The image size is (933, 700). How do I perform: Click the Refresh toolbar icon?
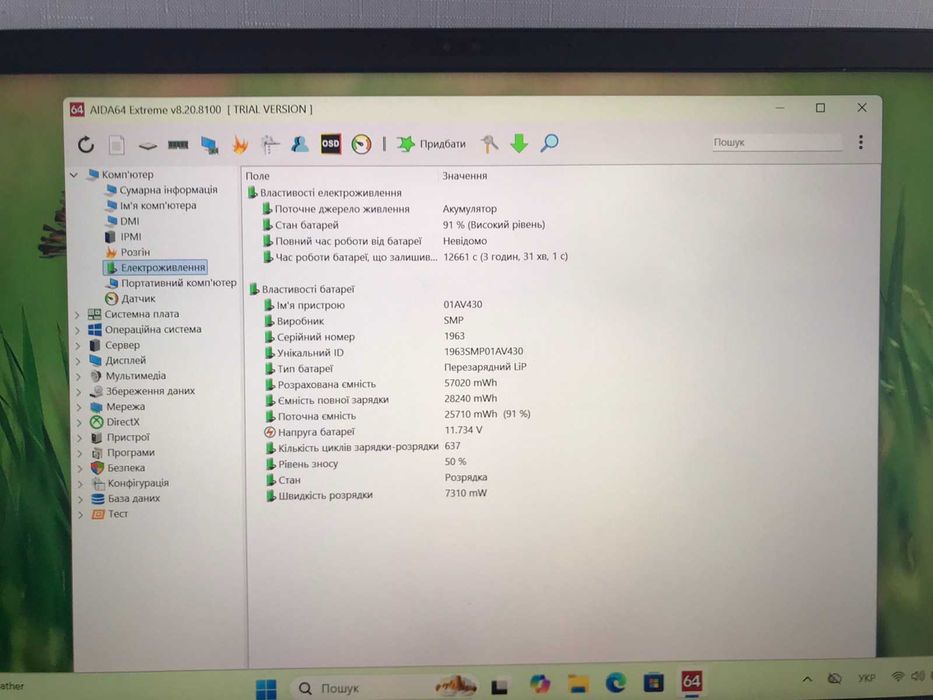[x=86, y=145]
